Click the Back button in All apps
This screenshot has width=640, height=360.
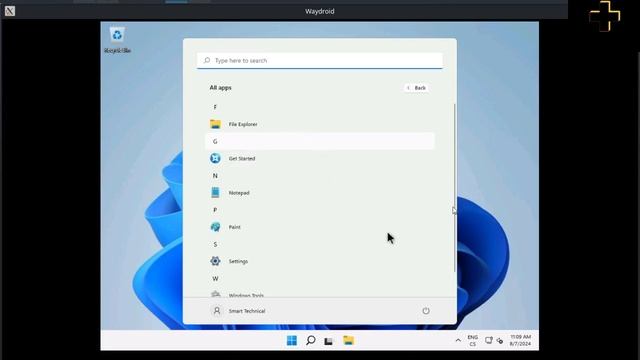pyautogui.click(x=416, y=88)
